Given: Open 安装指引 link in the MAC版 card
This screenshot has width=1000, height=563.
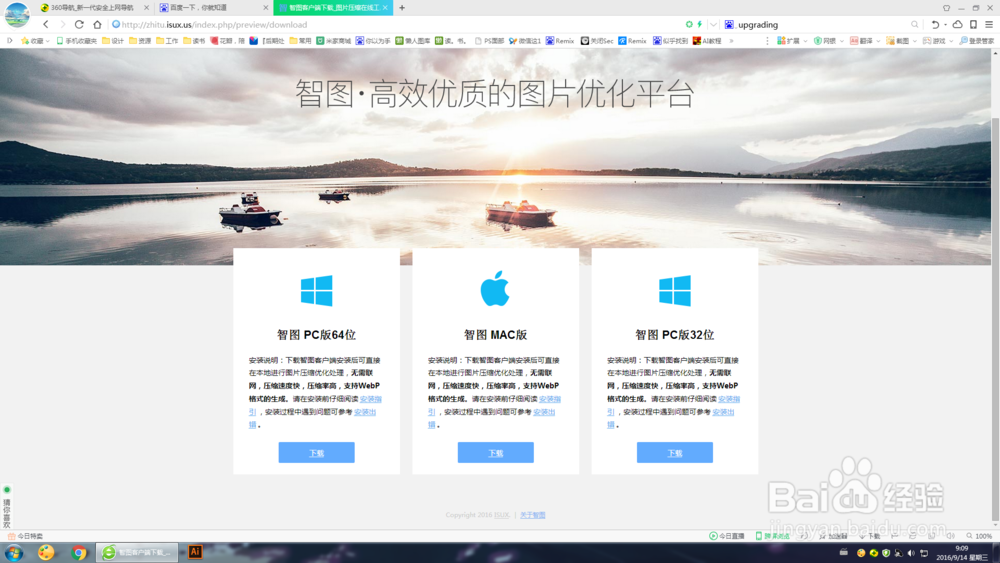Looking at the screenshot, I should point(550,399).
